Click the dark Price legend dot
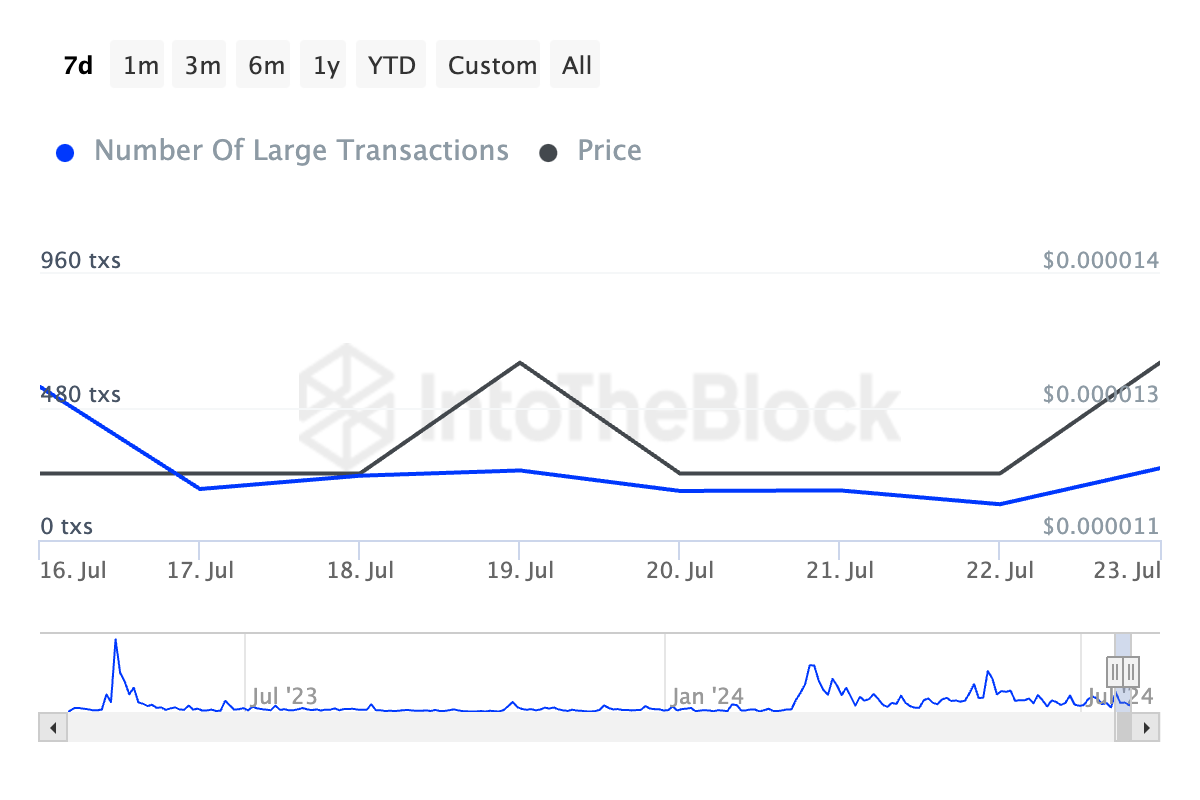This screenshot has height=800, width=1200. (x=548, y=153)
